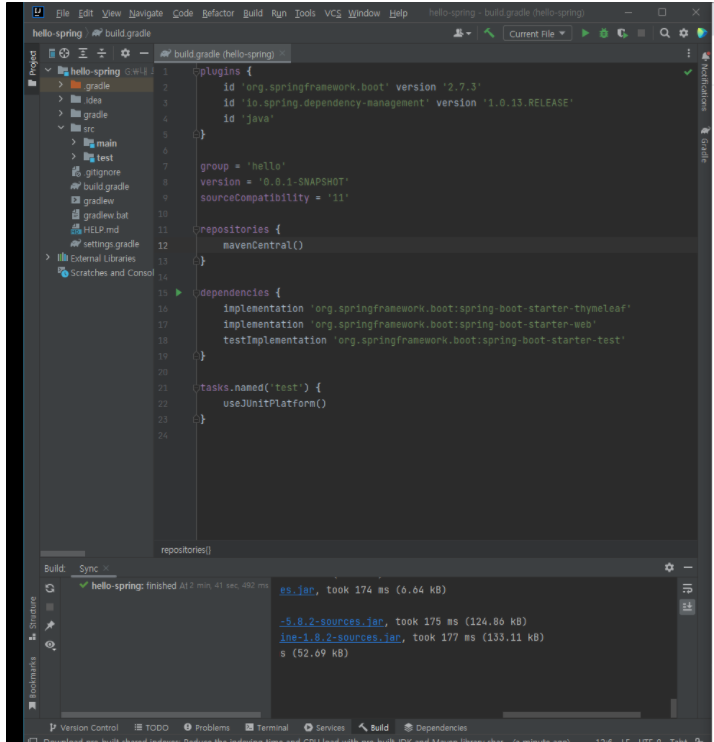Toggle soft-wrap in Build output
The height and width of the screenshot is (742, 714).
pos(688,588)
